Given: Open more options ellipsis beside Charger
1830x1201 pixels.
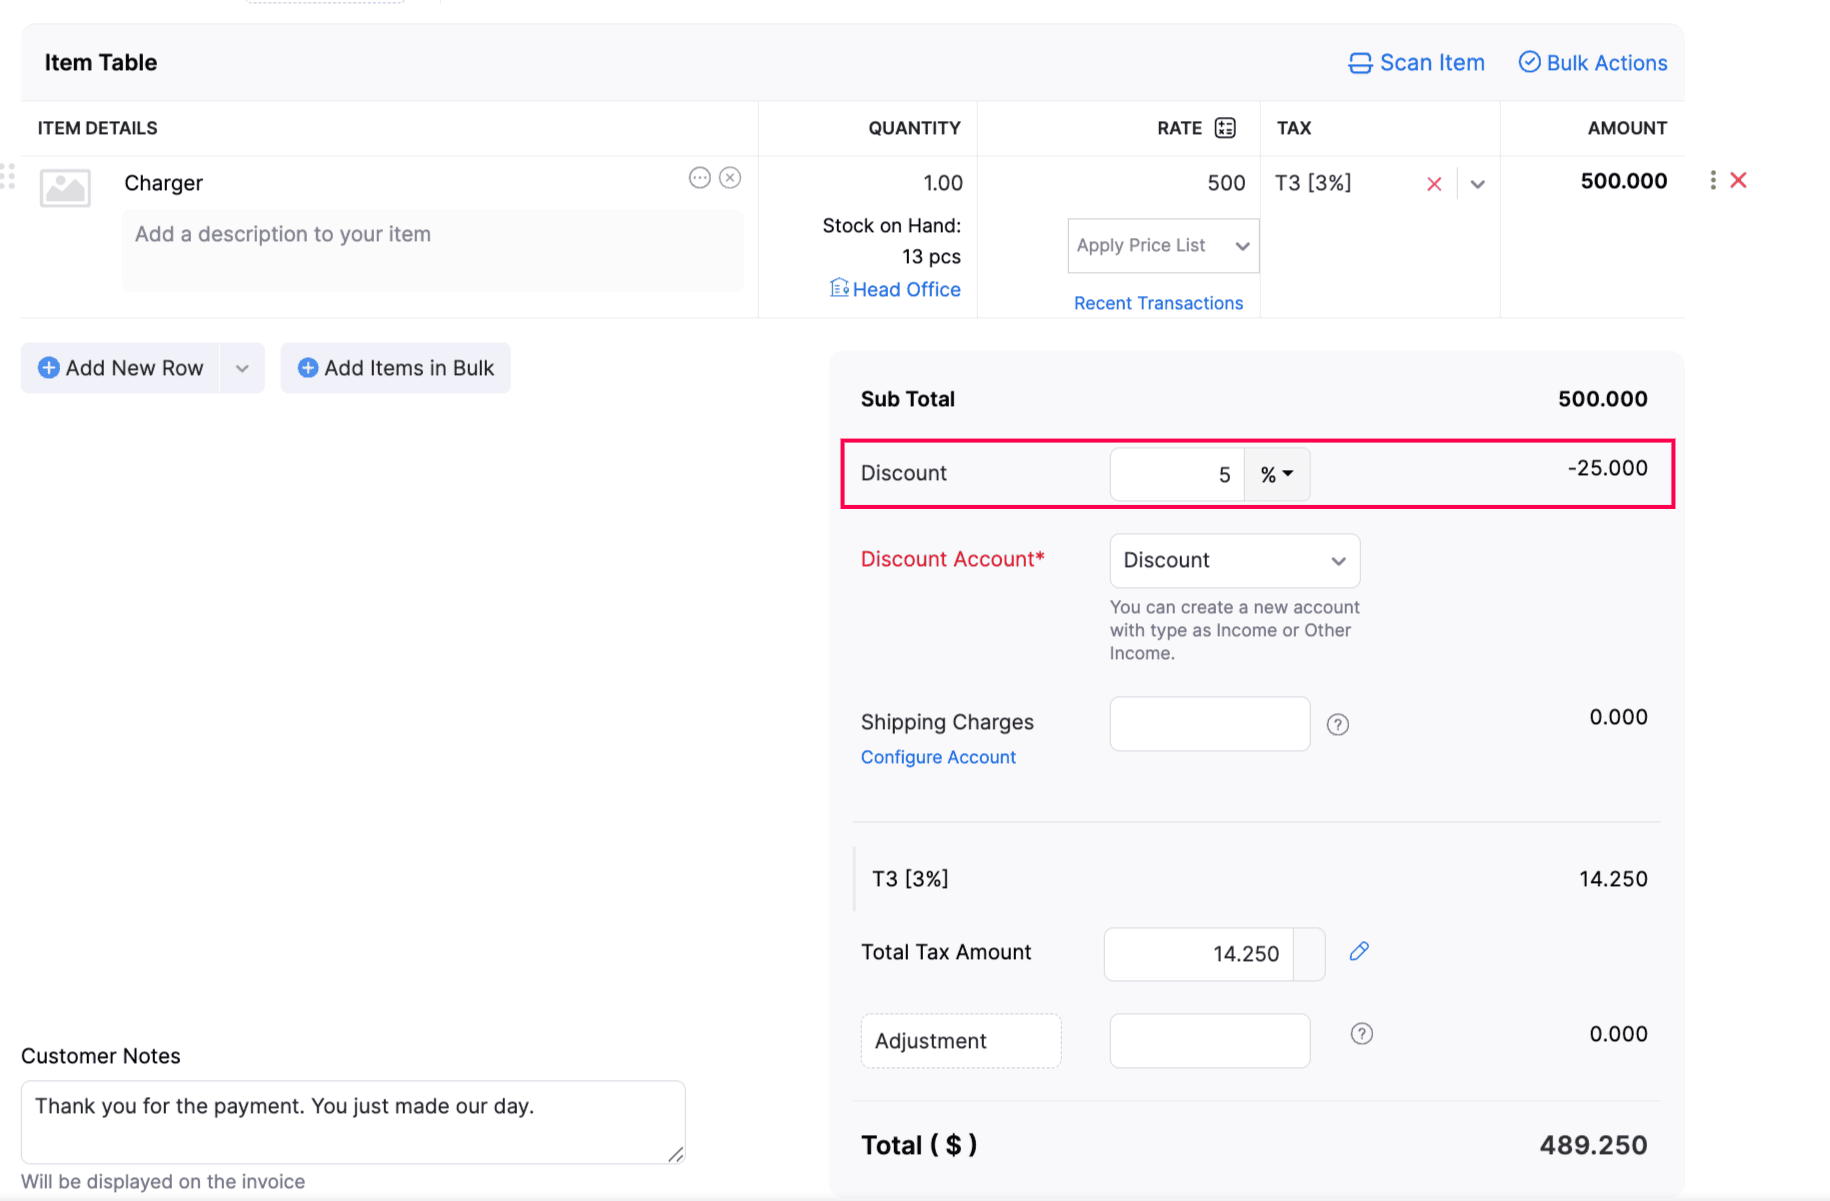Looking at the screenshot, I should (x=699, y=178).
